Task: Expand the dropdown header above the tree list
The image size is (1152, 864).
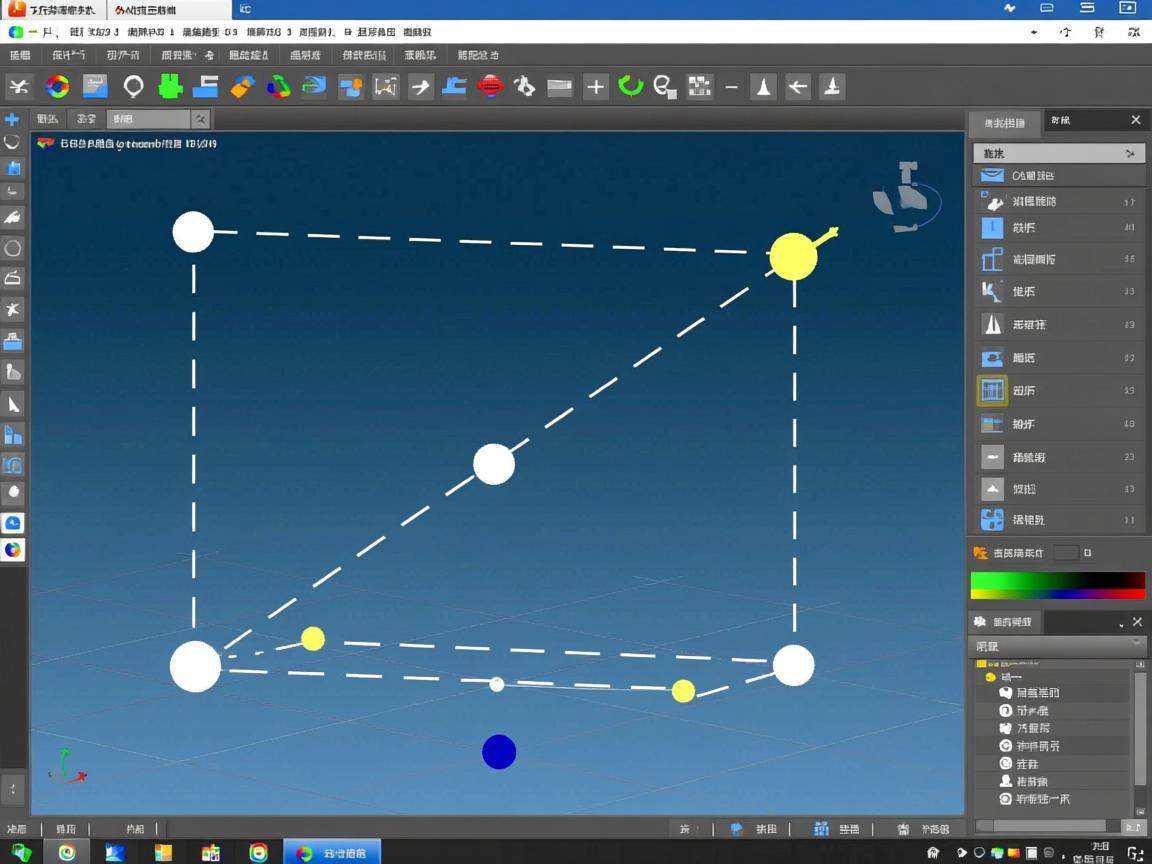Action: tap(1136, 645)
